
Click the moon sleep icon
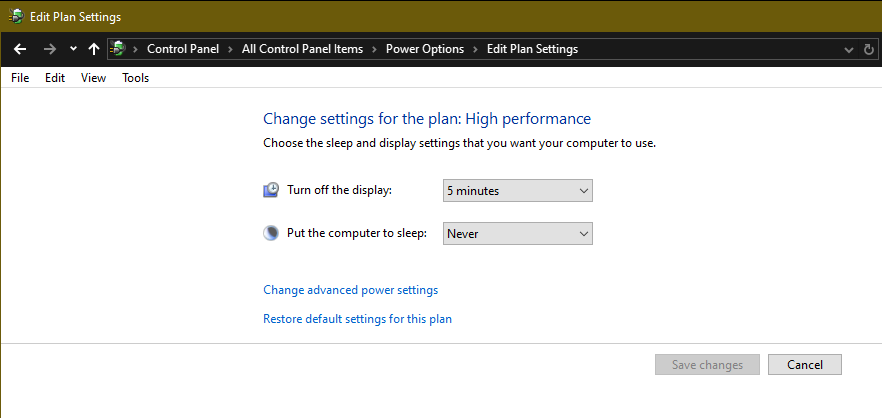click(271, 233)
